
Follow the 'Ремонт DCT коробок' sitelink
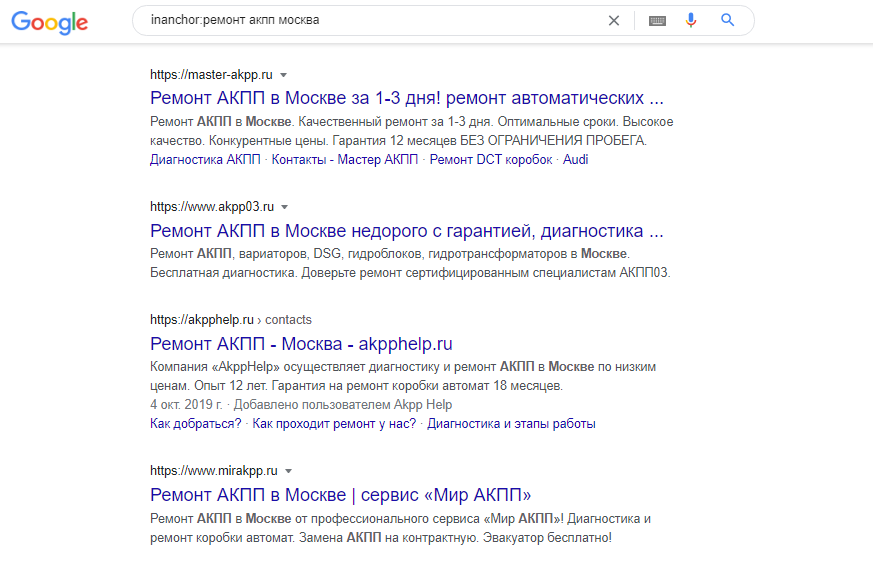coord(491,160)
